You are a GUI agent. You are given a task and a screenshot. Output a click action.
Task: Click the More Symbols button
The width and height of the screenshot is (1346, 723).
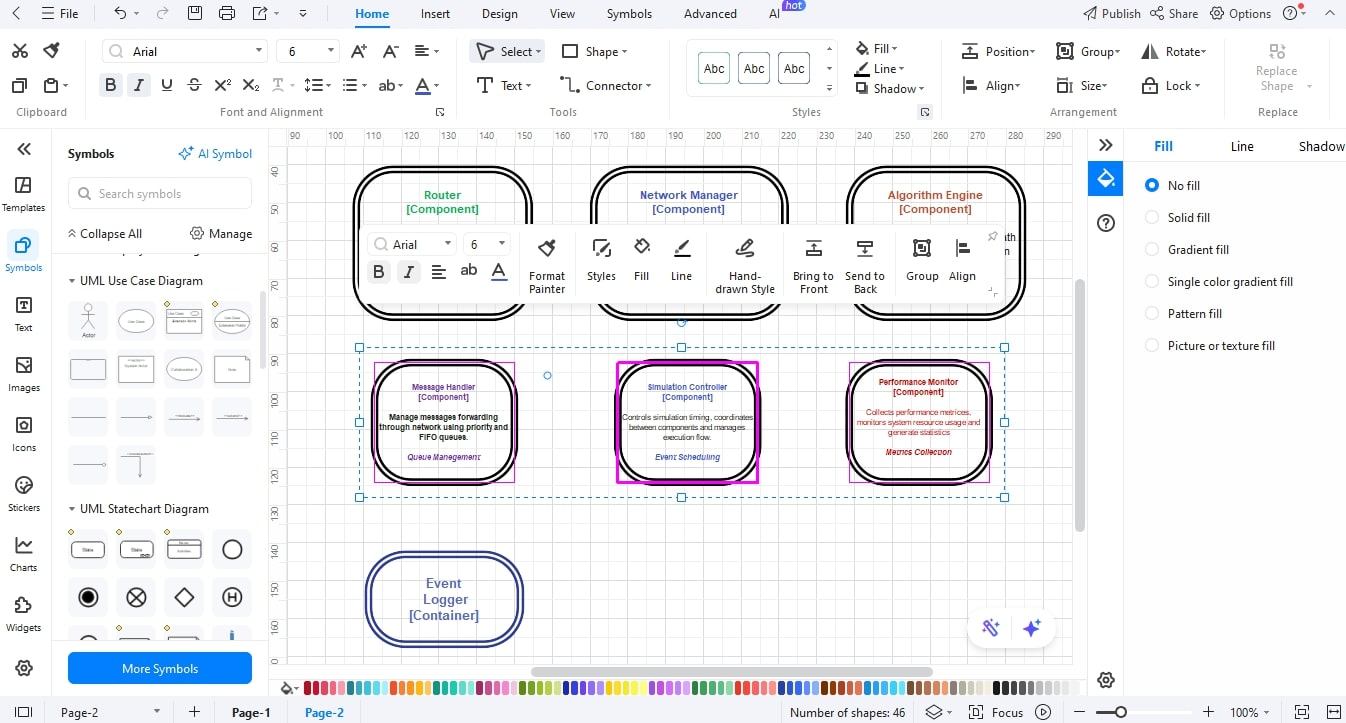(x=160, y=669)
